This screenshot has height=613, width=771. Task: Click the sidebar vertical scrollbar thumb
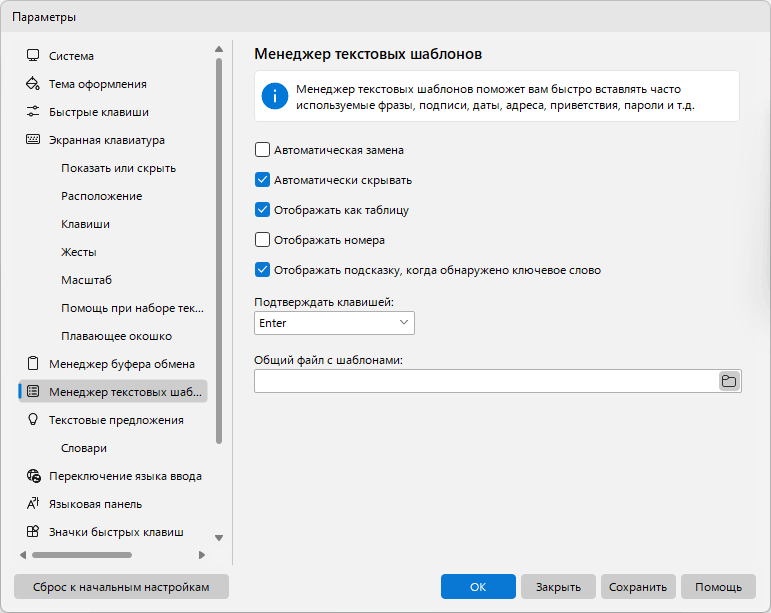(x=219, y=251)
